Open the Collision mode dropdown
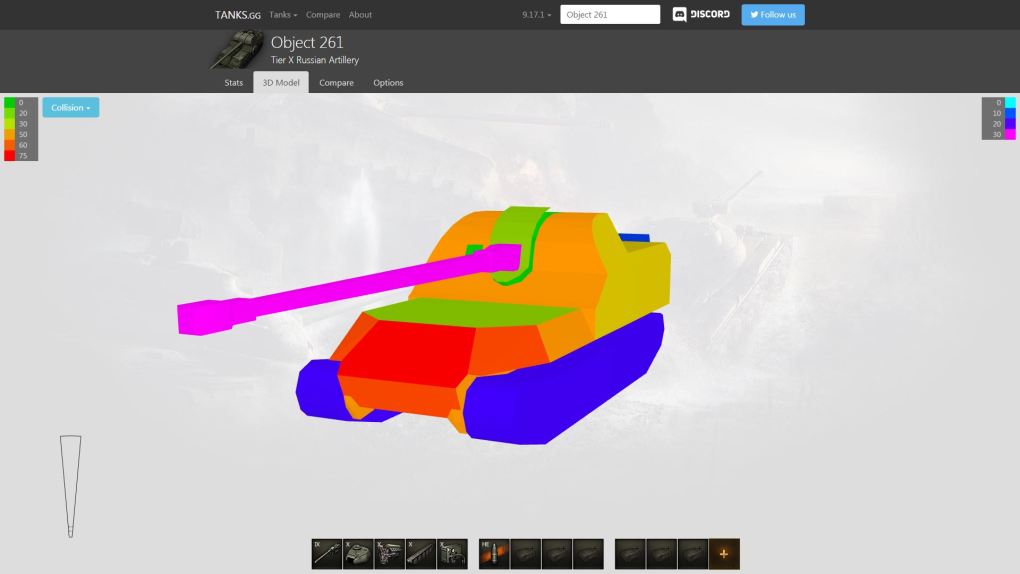This screenshot has height=574, width=1020. 70,108
